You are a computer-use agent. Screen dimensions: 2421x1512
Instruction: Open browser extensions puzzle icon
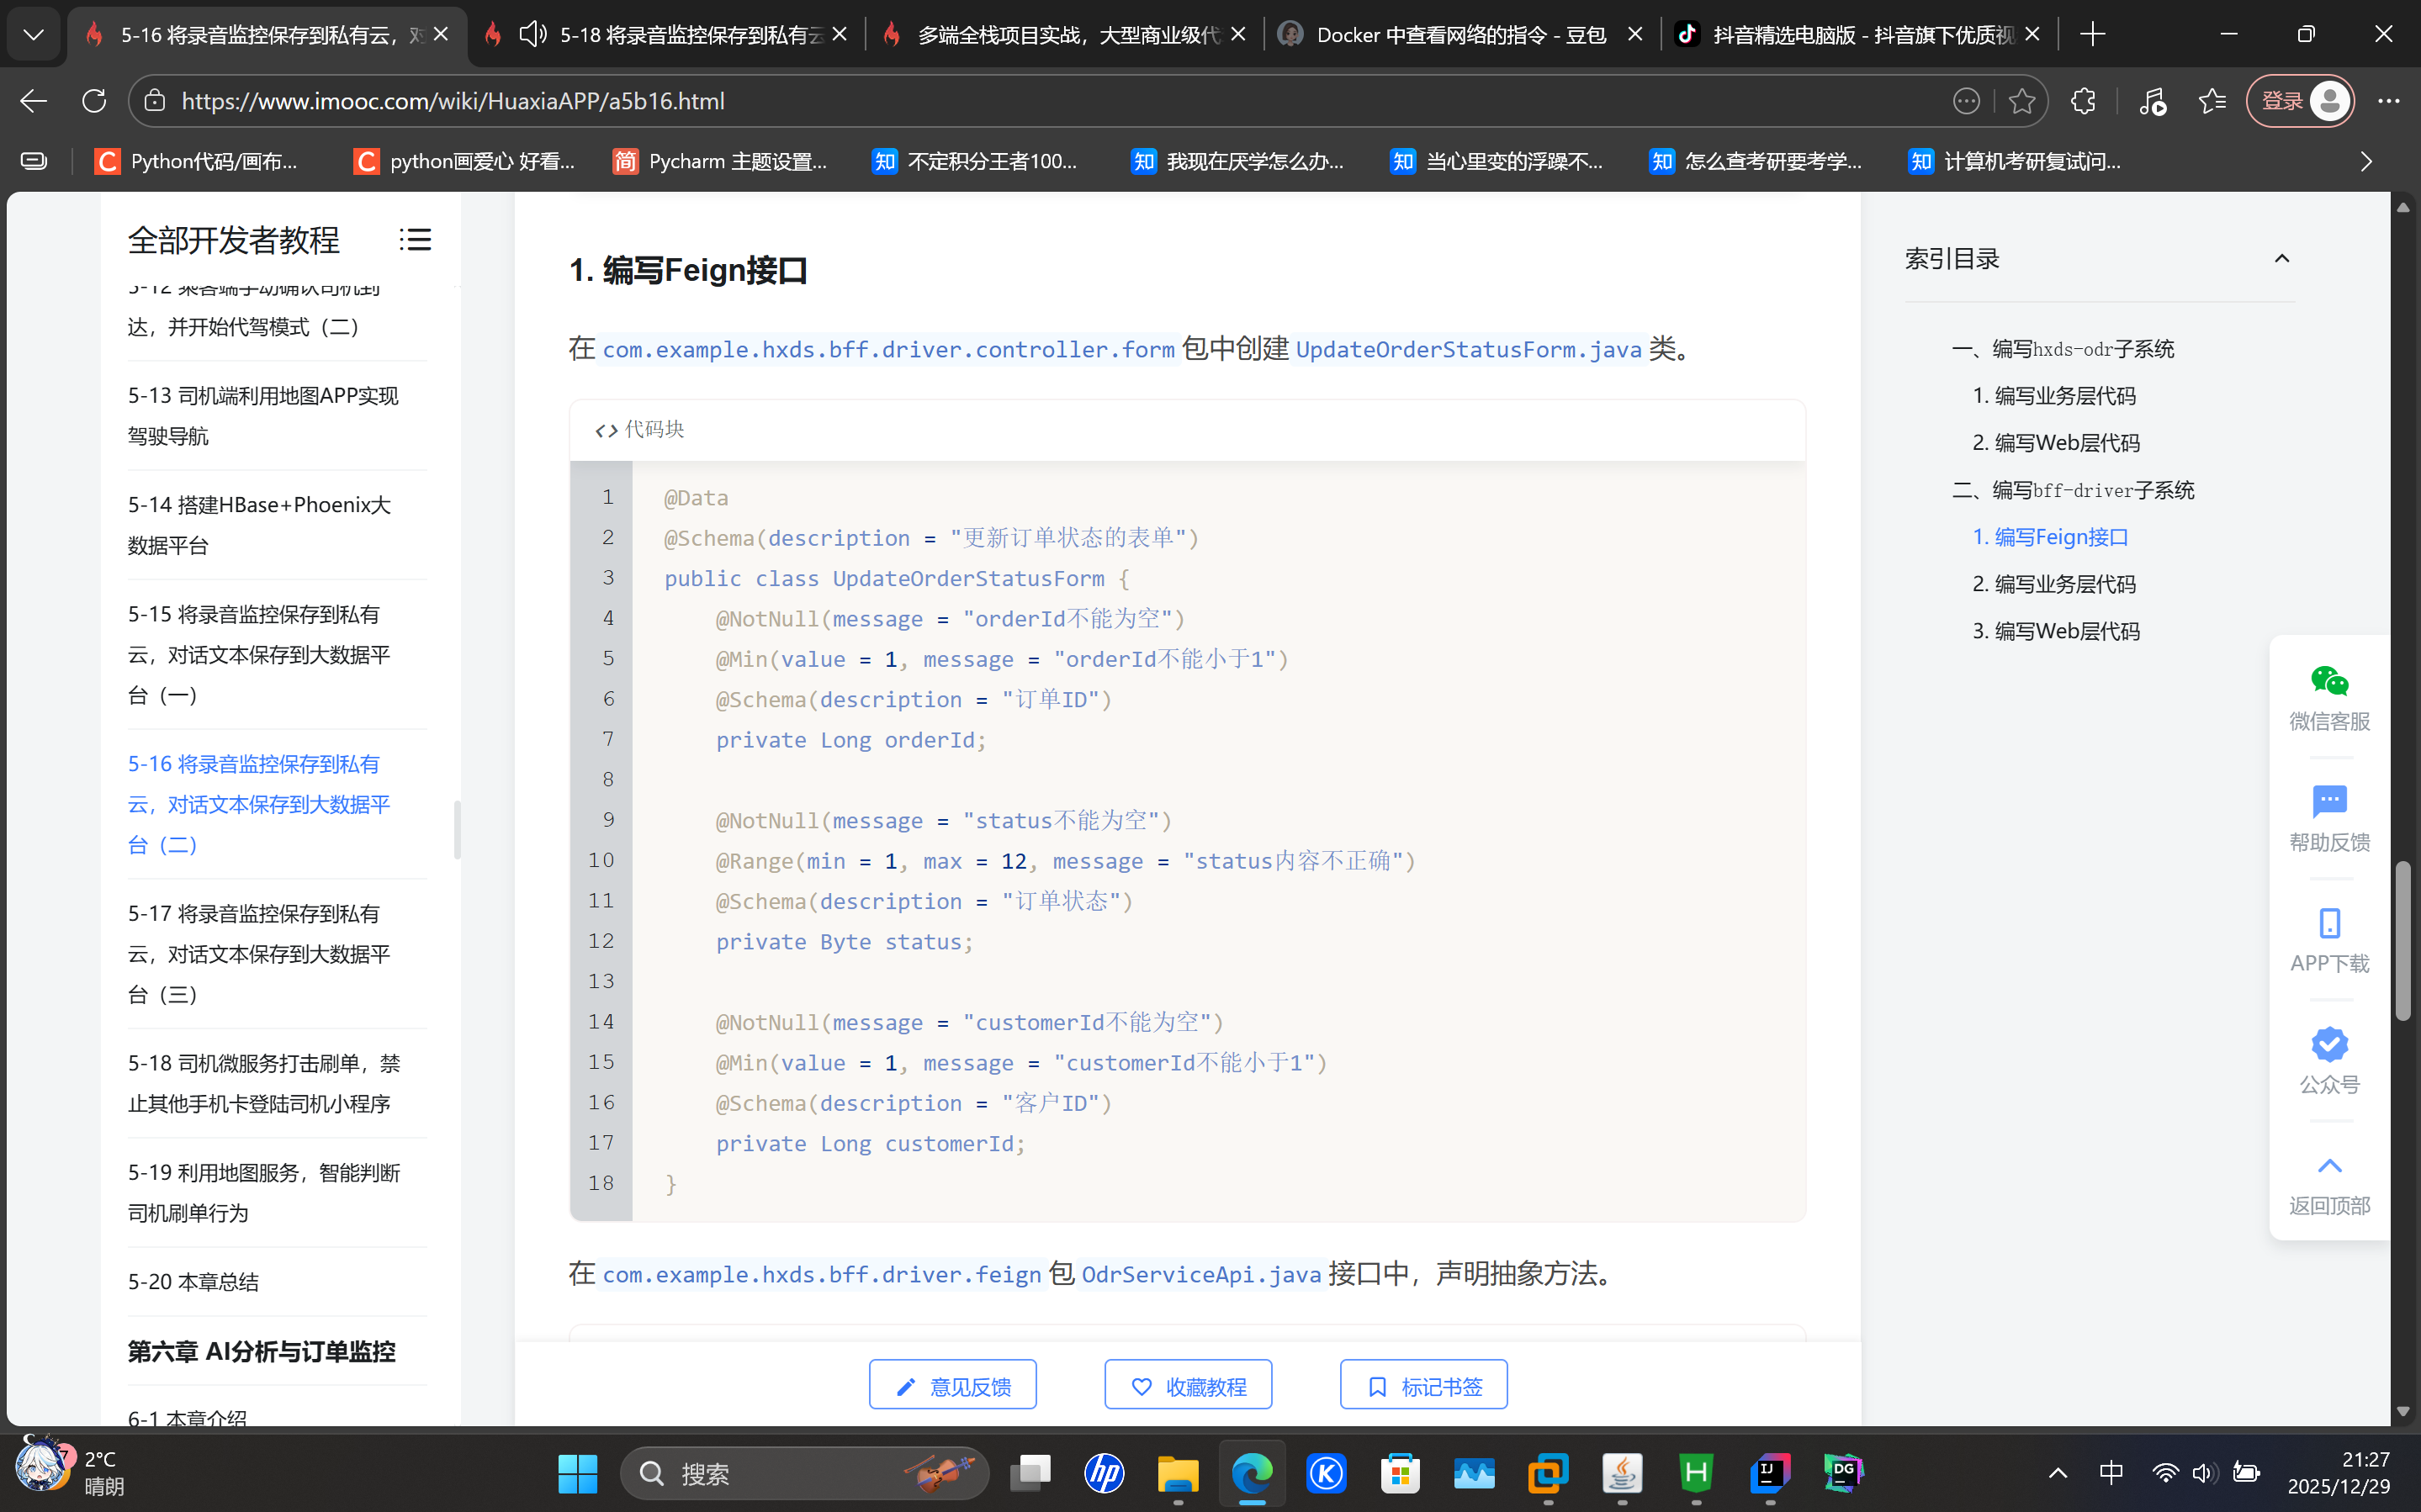pyautogui.click(x=2083, y=101)
